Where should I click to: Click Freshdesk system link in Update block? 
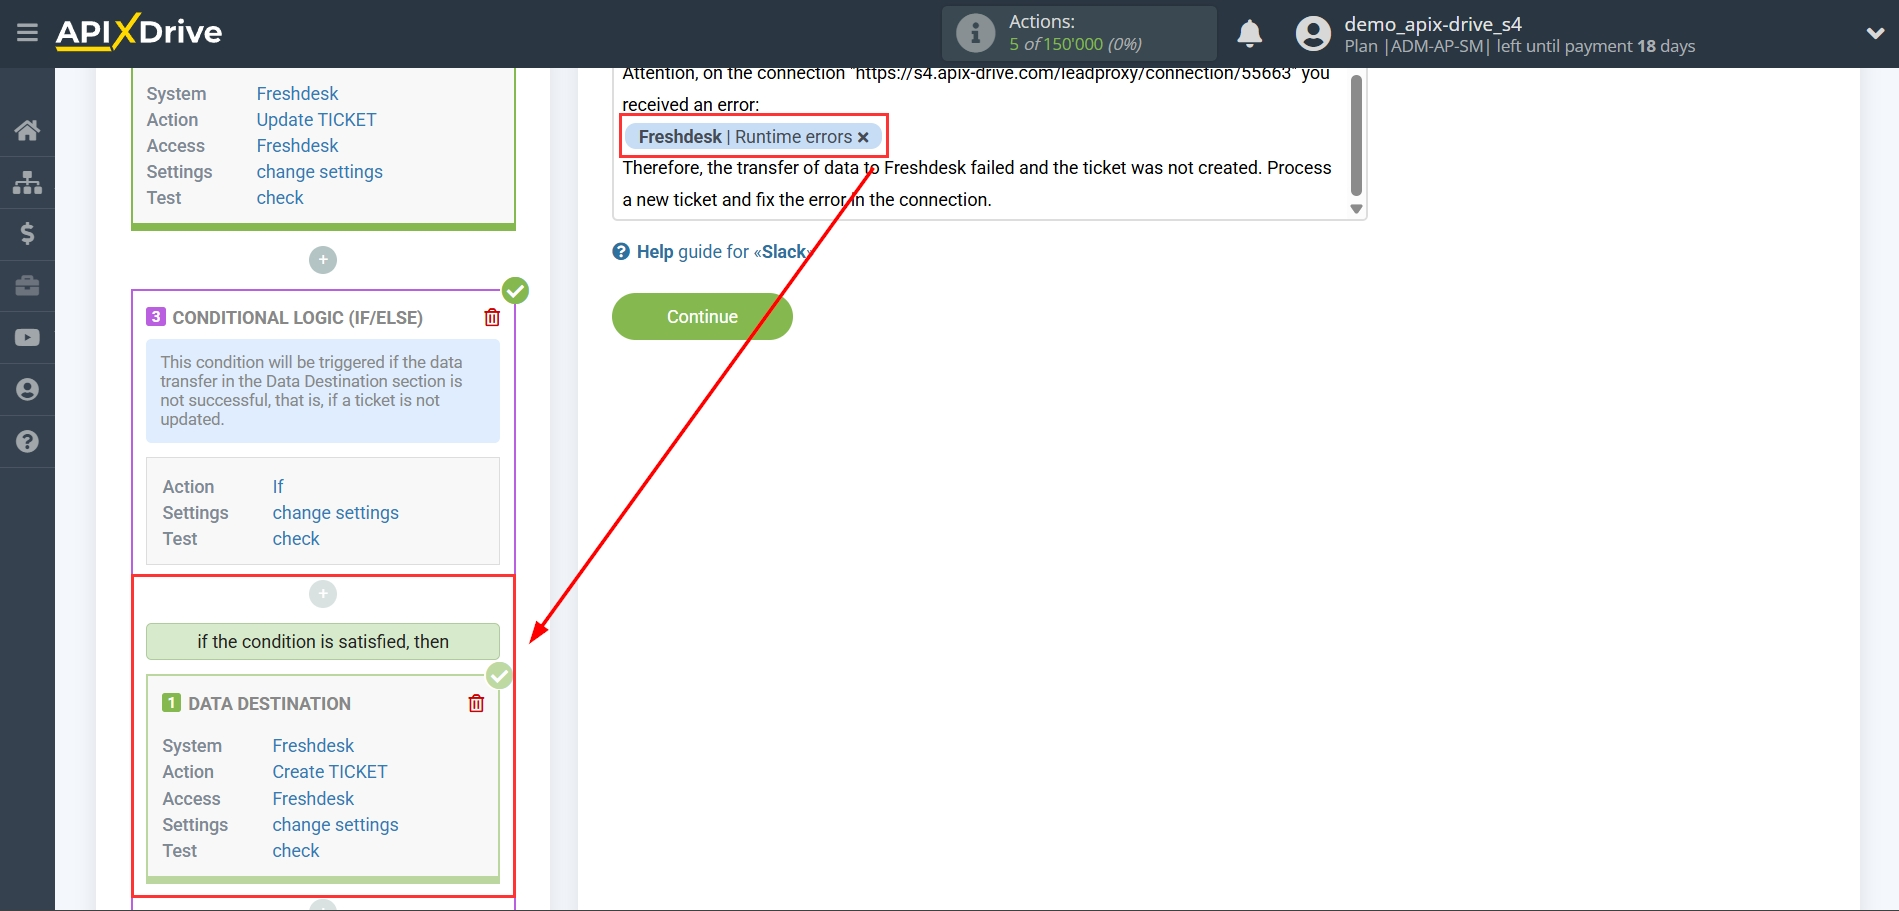click(297, 93)
